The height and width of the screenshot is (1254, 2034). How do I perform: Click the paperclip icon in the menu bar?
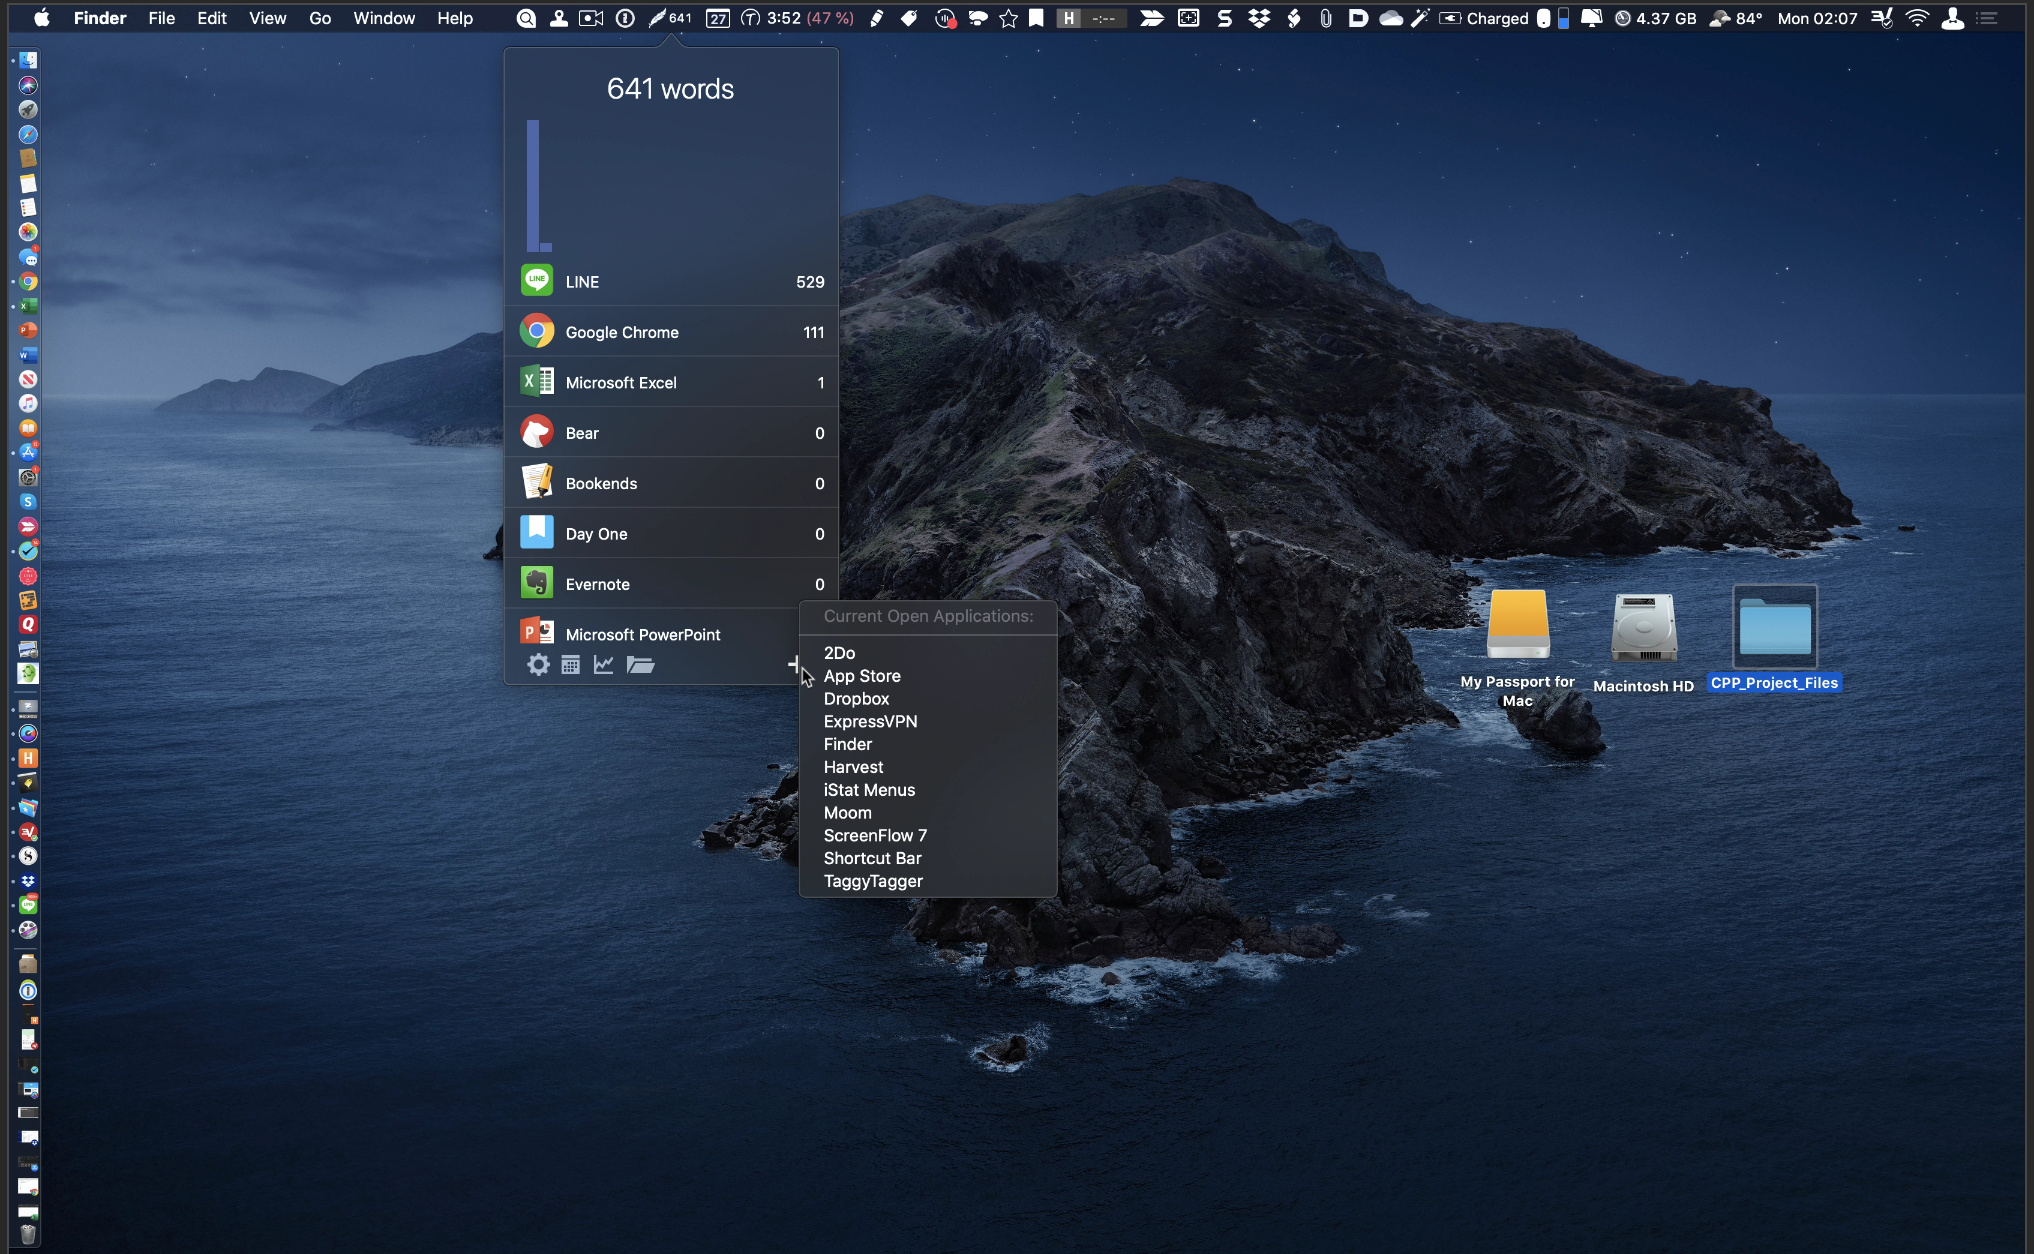tap(1326, 18)
